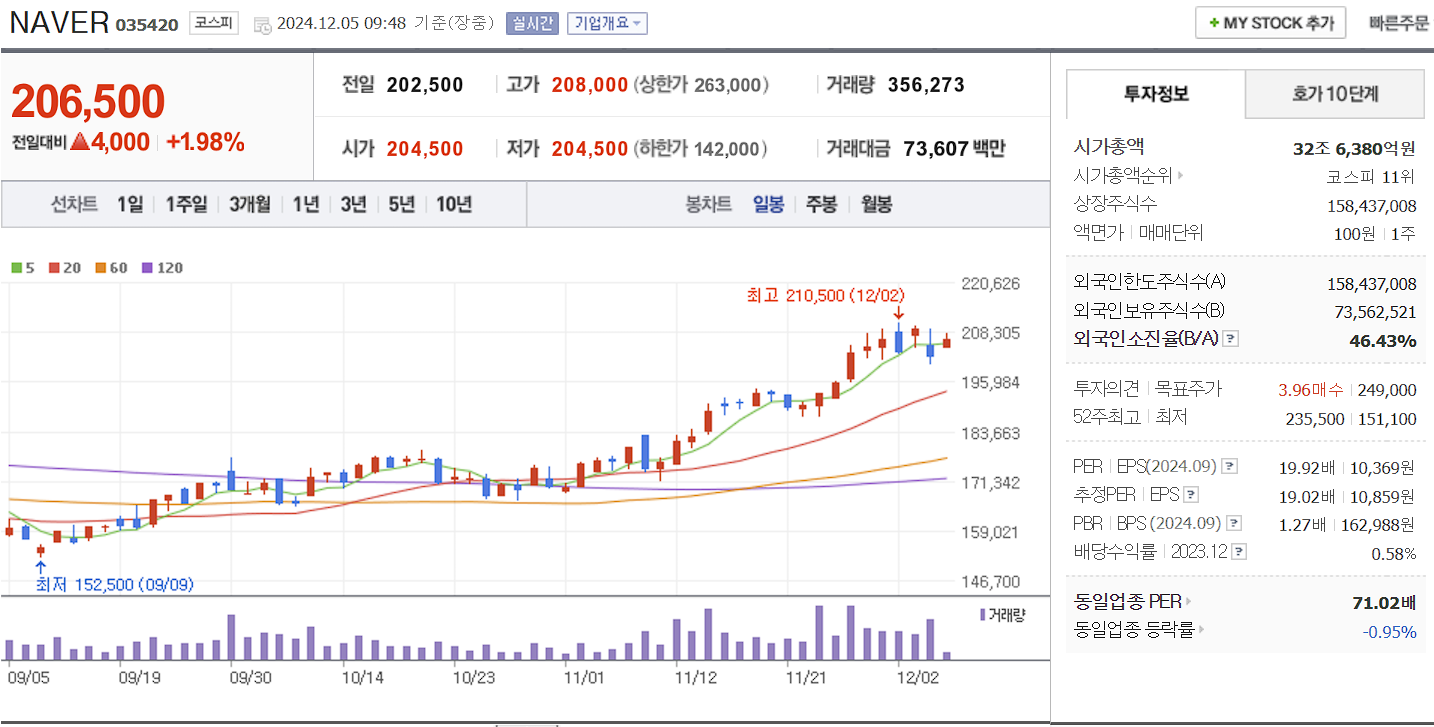The height and width of the screenshot is (727, 1434).
Task: Open the 기업개요 dropdown
Action: pyautogui.click(x=606, y=23)
